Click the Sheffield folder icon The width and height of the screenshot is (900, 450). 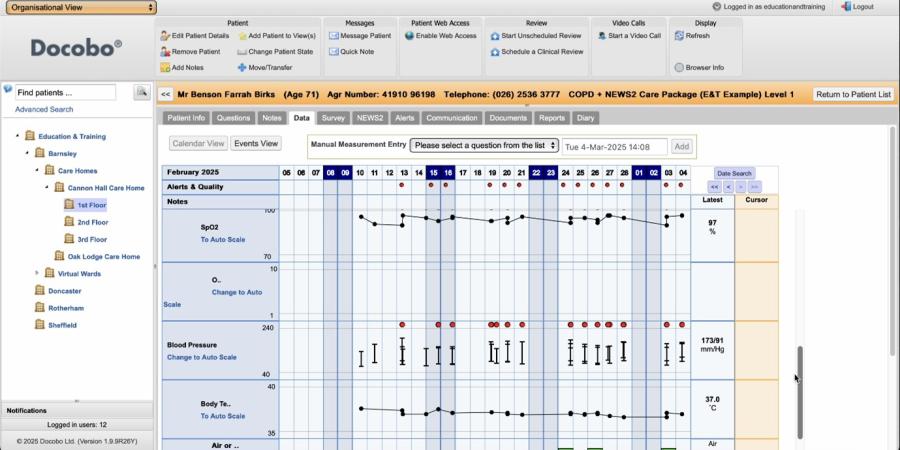tap(40, 324)
